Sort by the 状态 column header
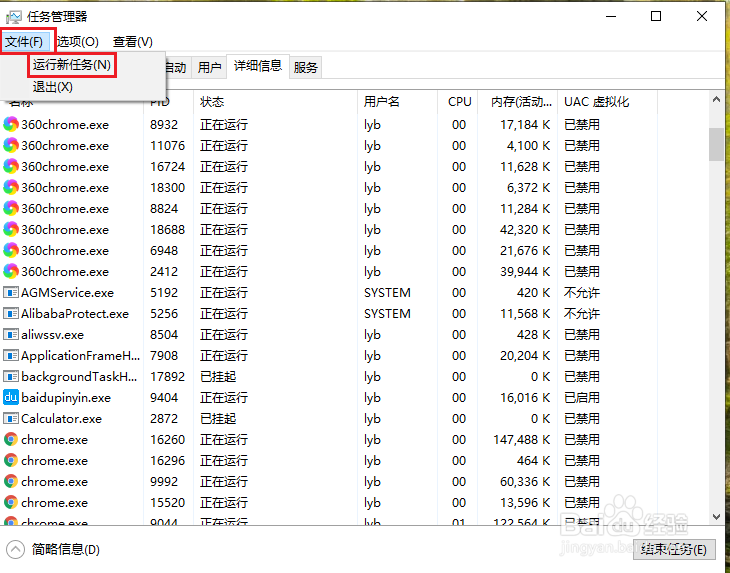This screenshot has height=573, width=730. click(276, 102)
